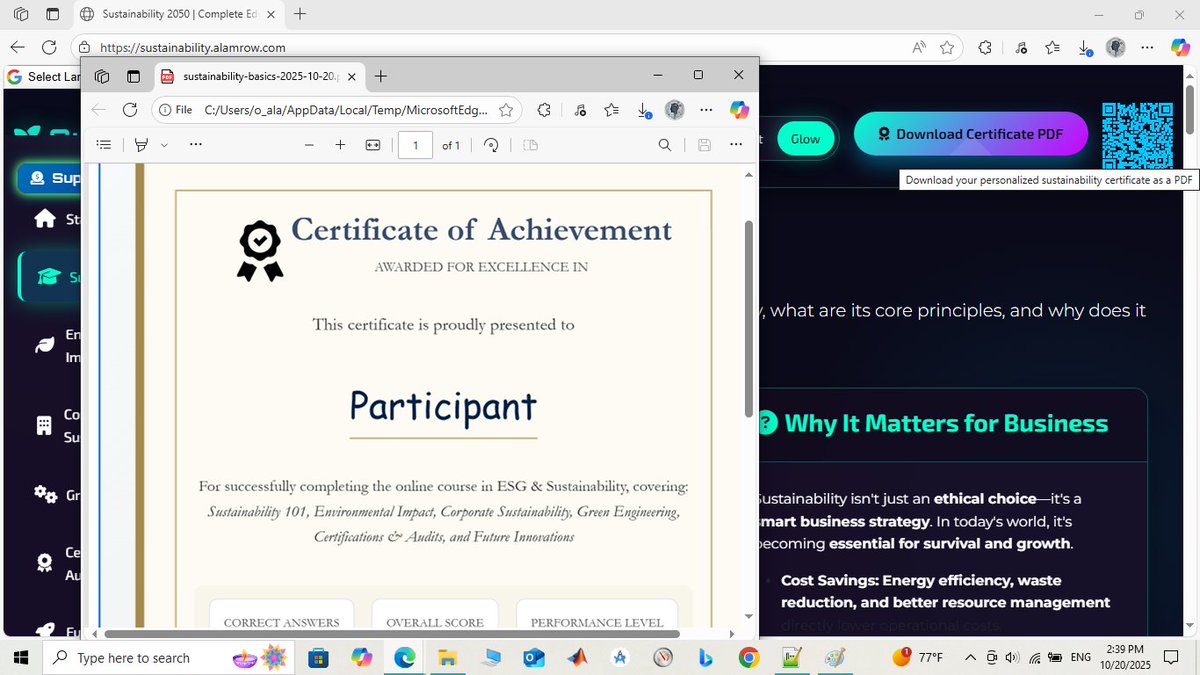Image resolution: width=1200 pixels, height=675 pixels.
Task: Click the PDF horizontal scrollbar thumb
Action: click(392, 634)
